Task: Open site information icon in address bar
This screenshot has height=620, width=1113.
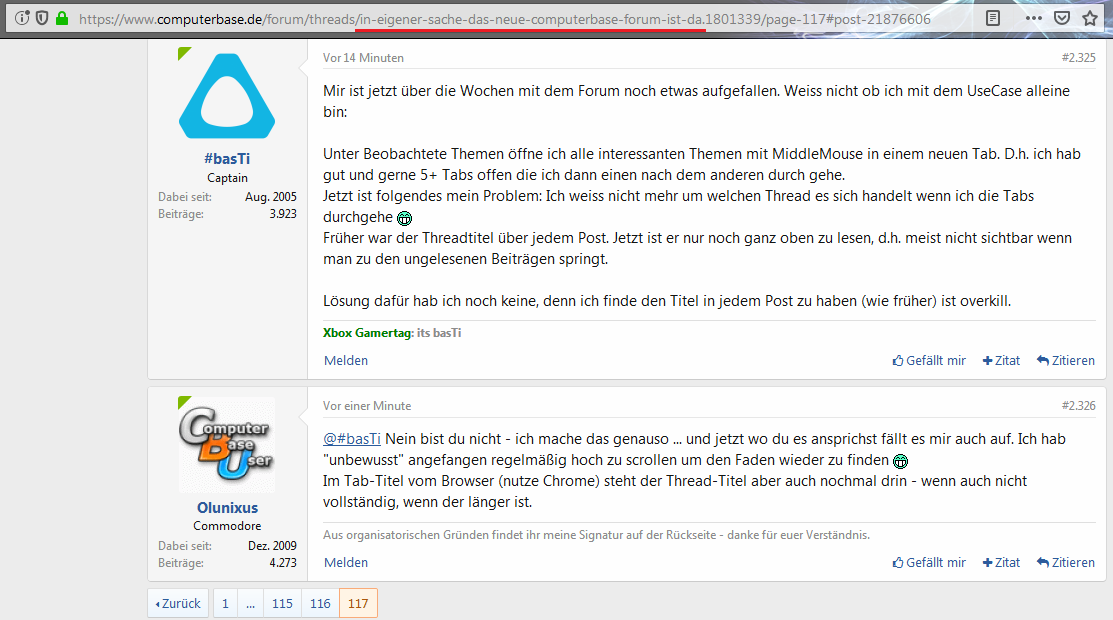Action: tap(22, 18)
